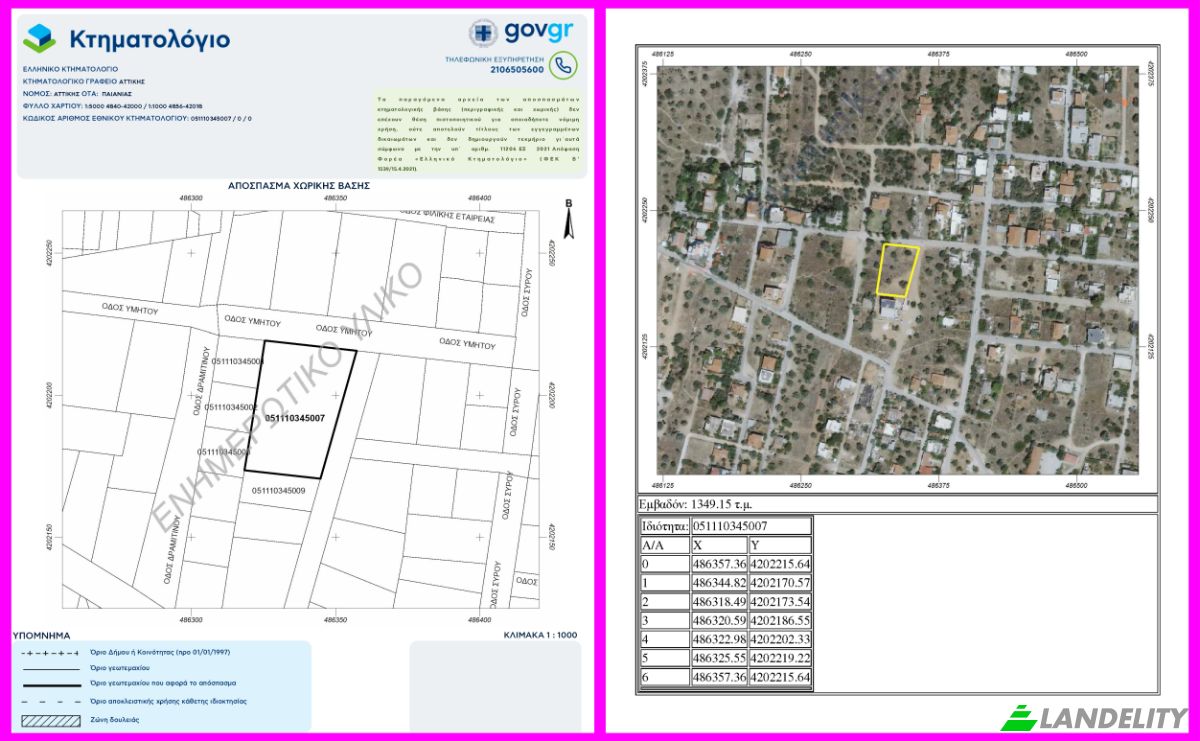Click legend entry Όριο γεωτεμαχίου που αφορά το απόσπασμα

click(x=165, y=685)
